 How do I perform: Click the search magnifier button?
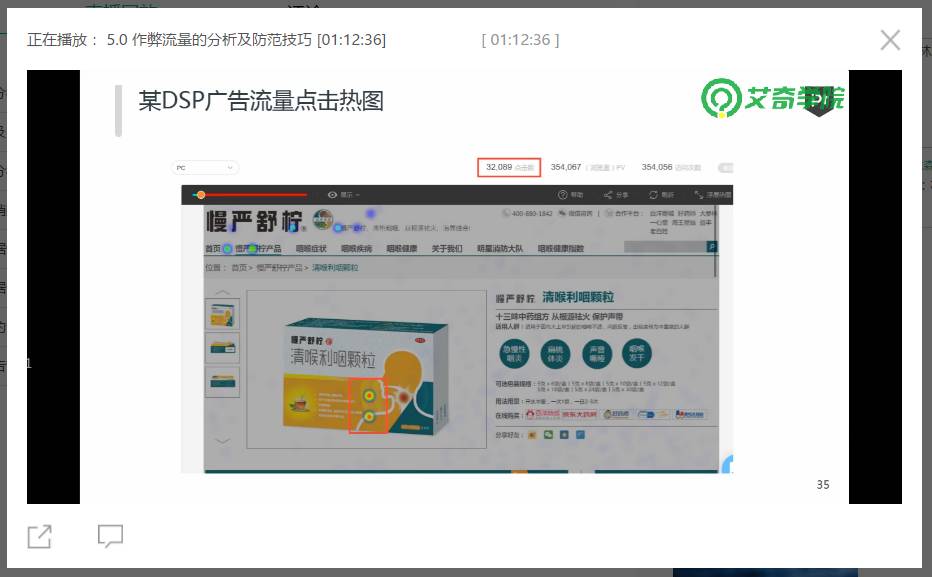[712, 247]
